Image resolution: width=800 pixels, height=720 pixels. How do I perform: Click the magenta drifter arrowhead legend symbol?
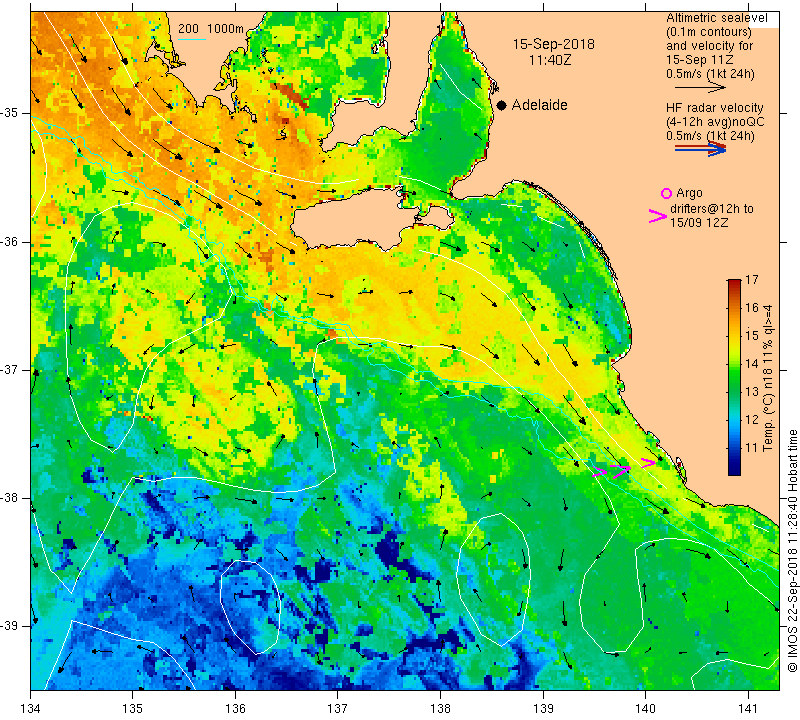tap(658, 216)
